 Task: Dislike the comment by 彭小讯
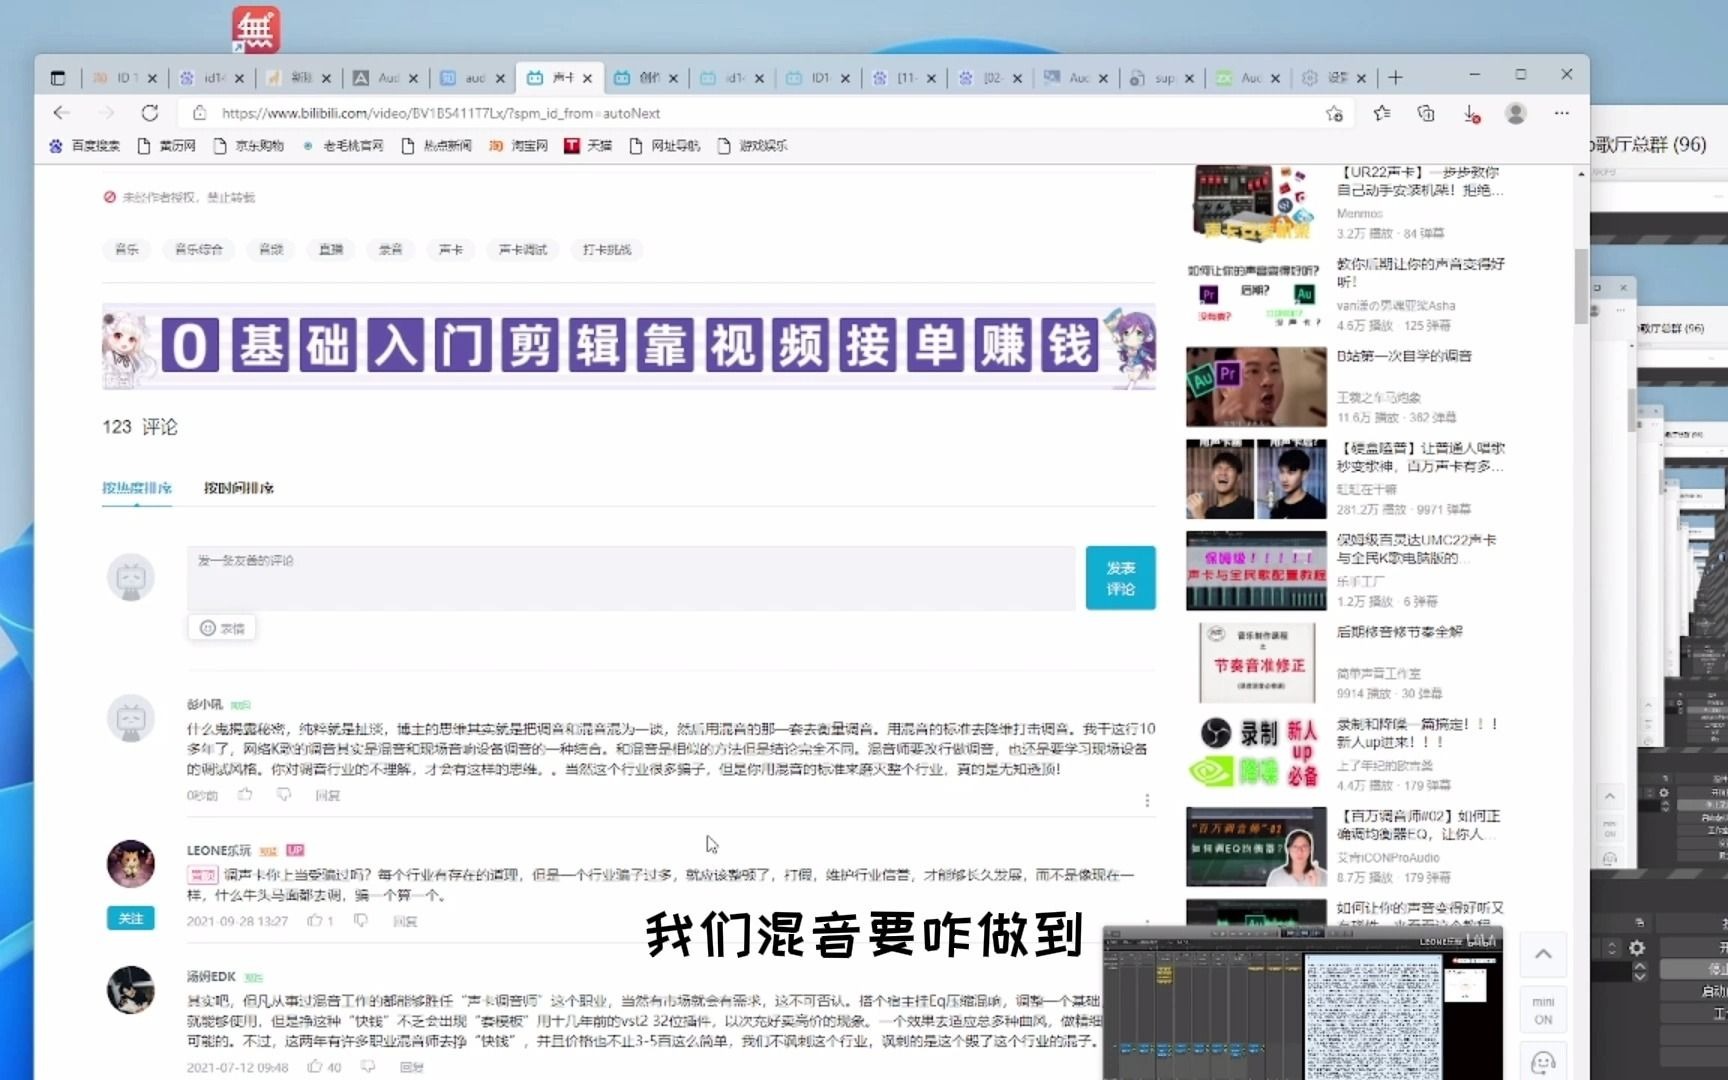[284, 795]
